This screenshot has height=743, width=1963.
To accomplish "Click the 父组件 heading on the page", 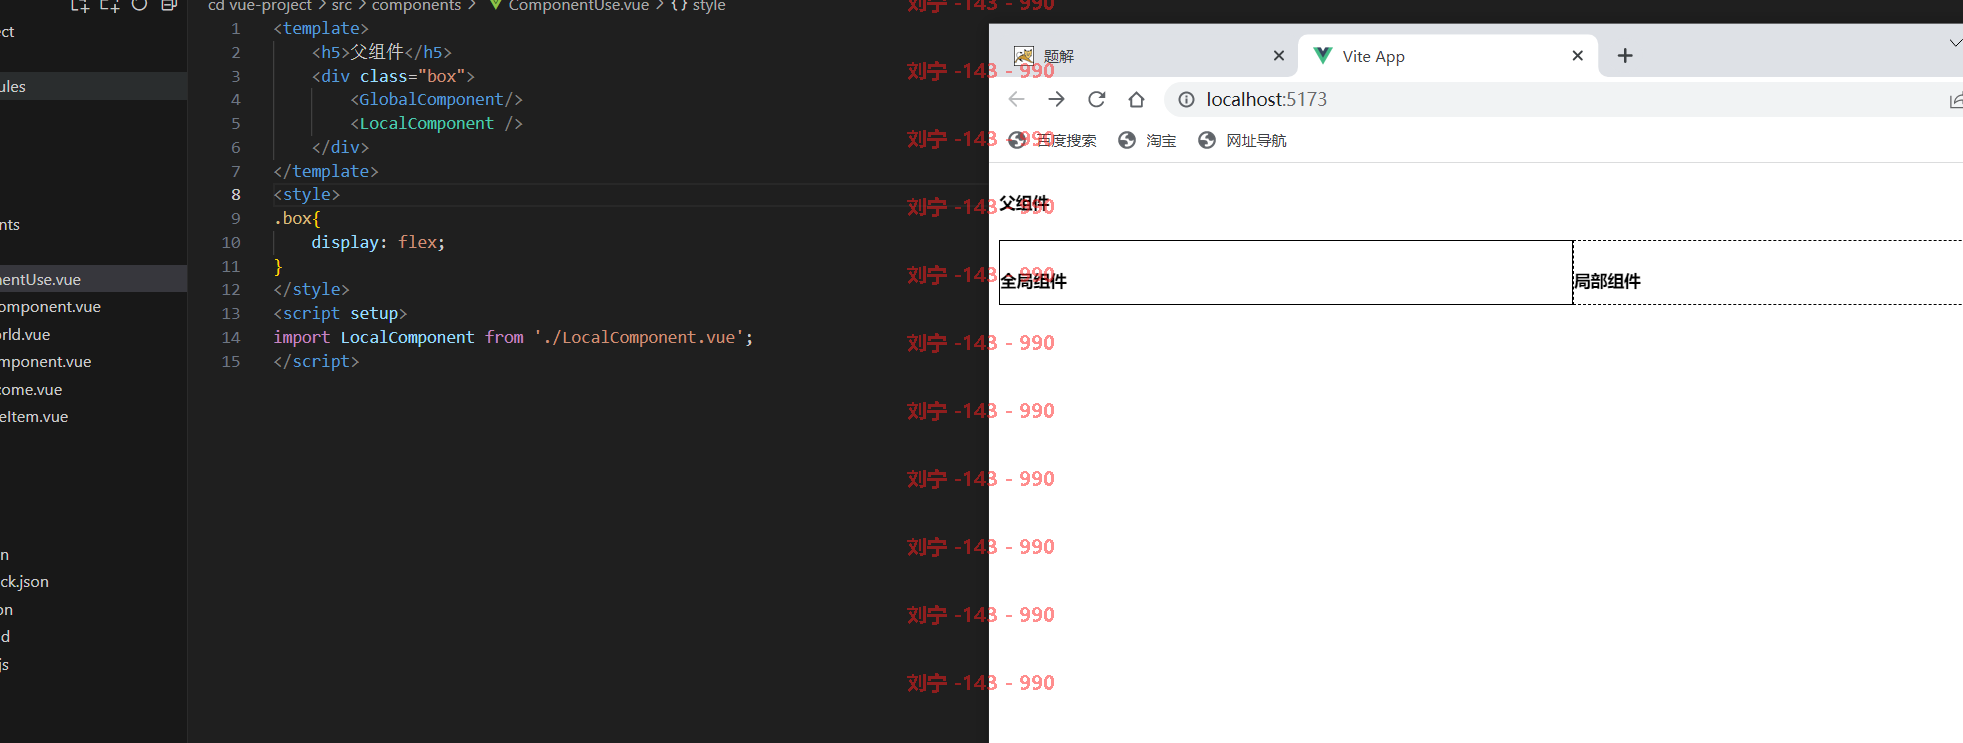I will (x=1024, y=204).
